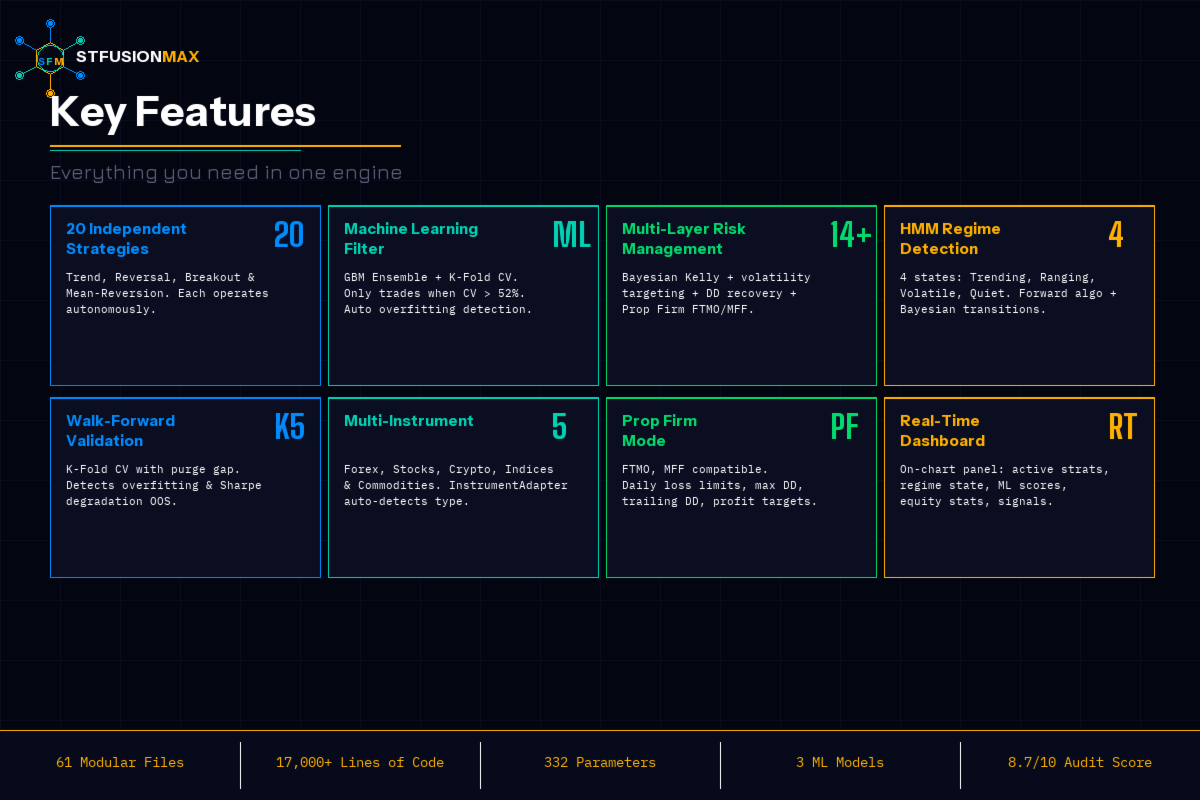Click the 'GBM Ensemble + K-Fold CV' description
The image size is (1200, 800).
(x=438, y=293)
